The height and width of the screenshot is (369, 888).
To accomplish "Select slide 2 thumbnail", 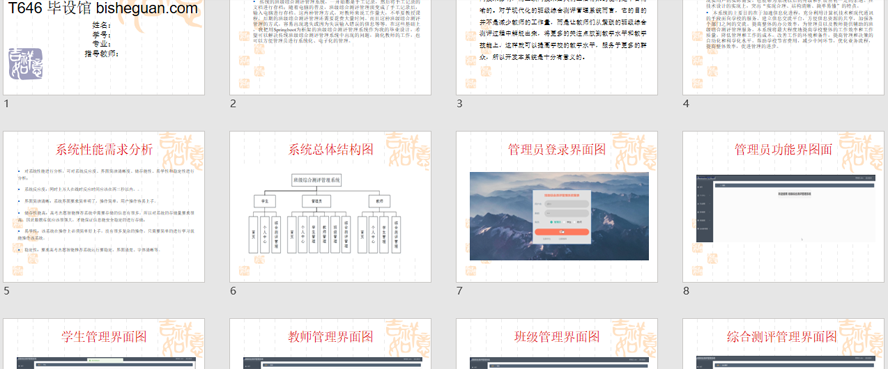I will (330, 48).
